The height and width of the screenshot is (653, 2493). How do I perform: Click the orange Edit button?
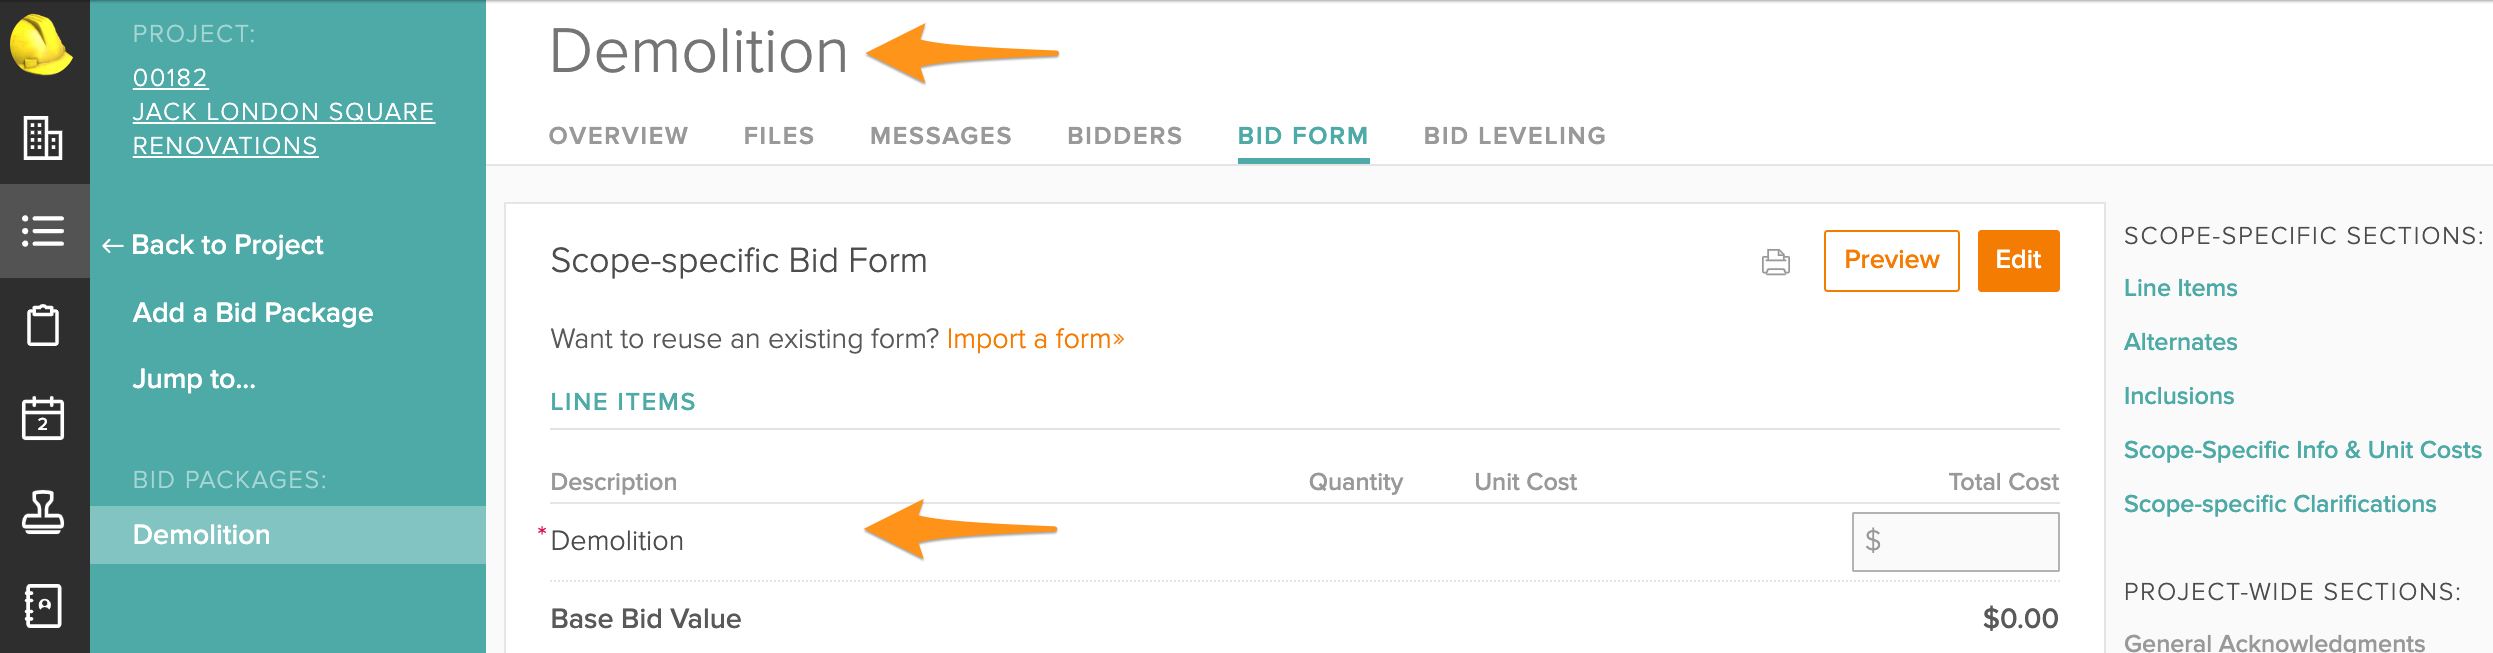pyautogui.click(x=2018, y=260)
